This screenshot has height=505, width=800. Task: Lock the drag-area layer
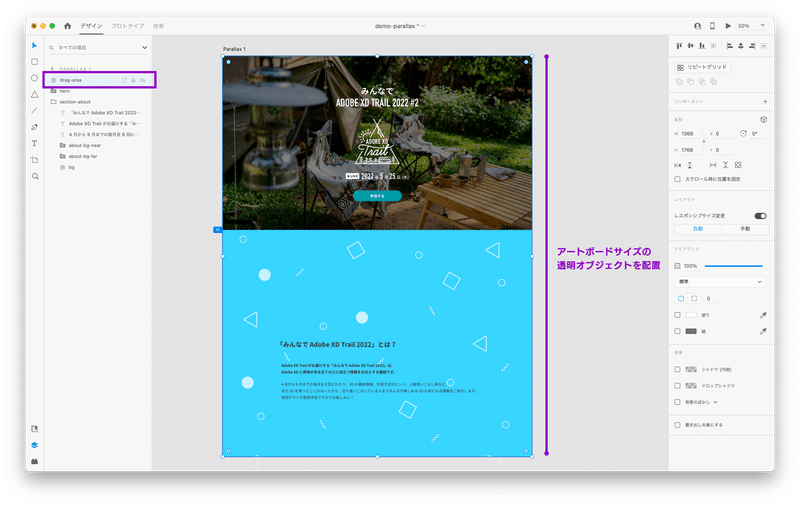pos(134,80)
